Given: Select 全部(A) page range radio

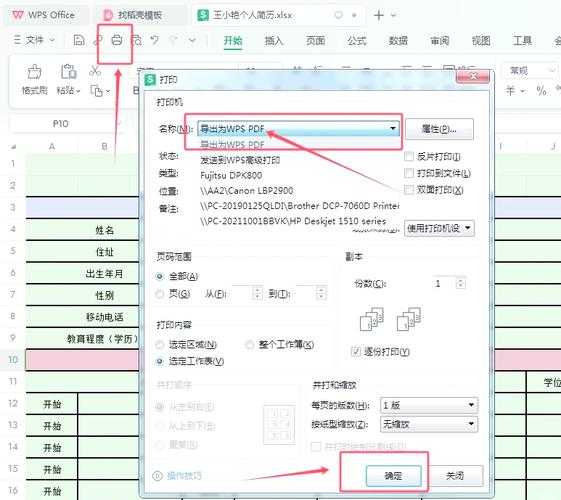Looking at the screenshot, I should 160,276.
